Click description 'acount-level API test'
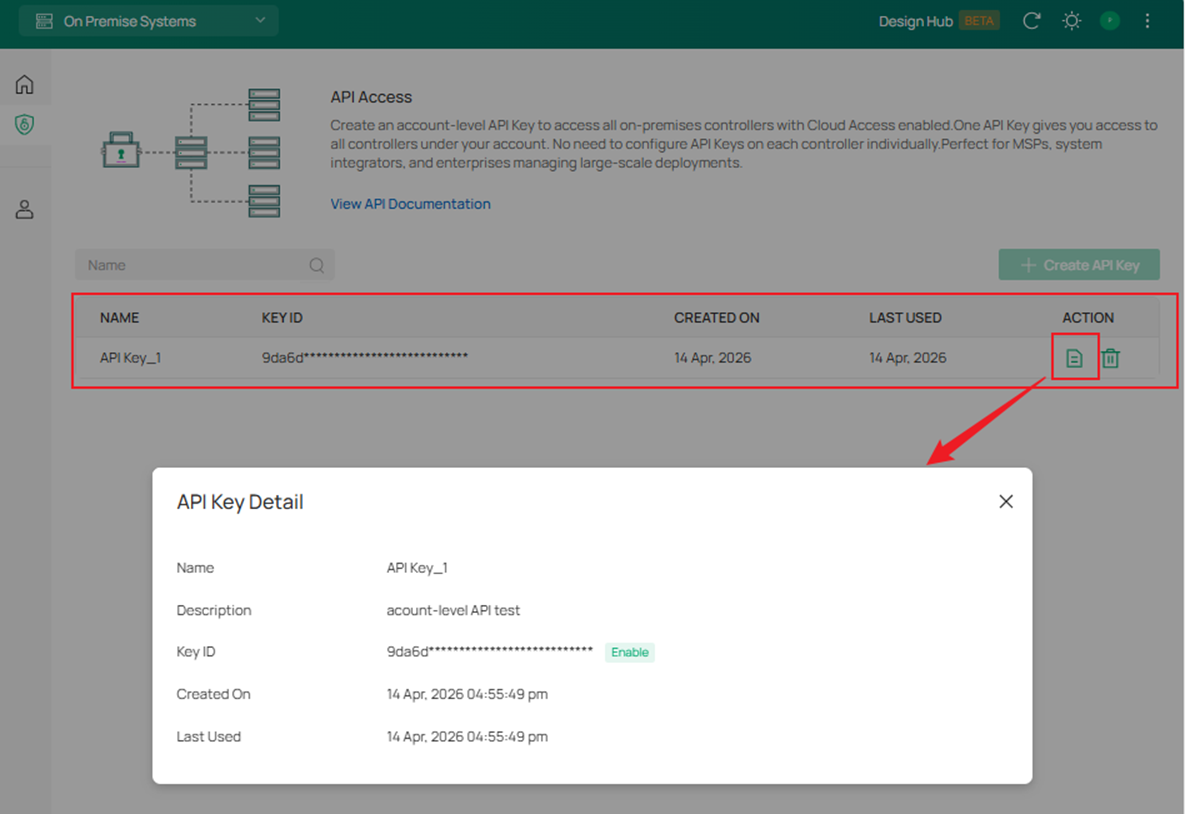Viewport: 1185px width, 814px height. 453,610
